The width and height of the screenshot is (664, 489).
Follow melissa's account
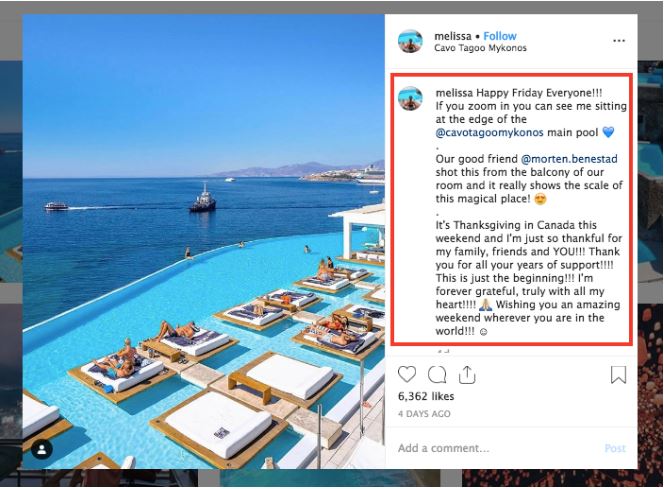[500, 36]
